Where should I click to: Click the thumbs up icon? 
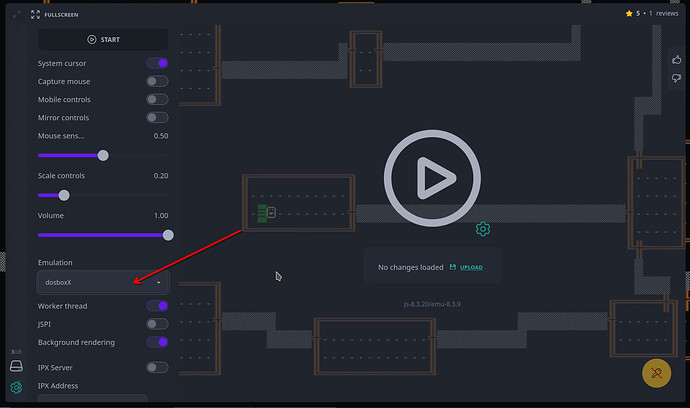point(677,59)
